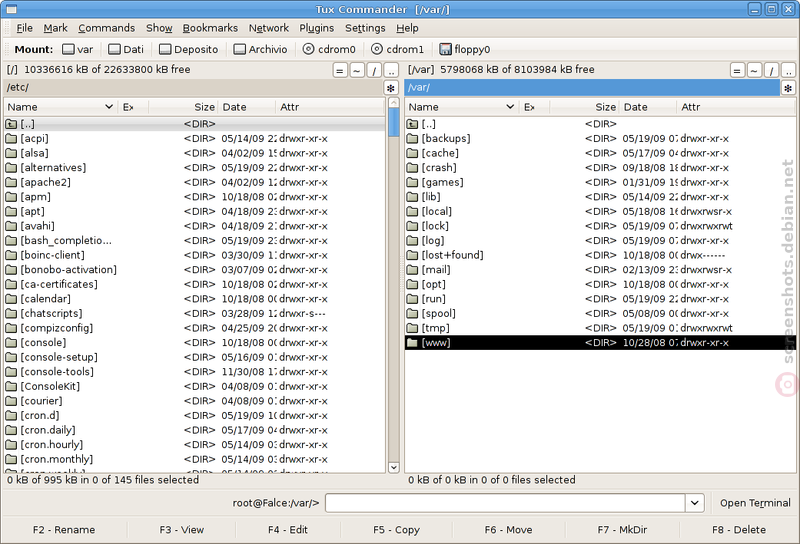Viewport: 800px width, 544px height.
Task: Mount the floppy0 drive
Action: pos(464,50)
